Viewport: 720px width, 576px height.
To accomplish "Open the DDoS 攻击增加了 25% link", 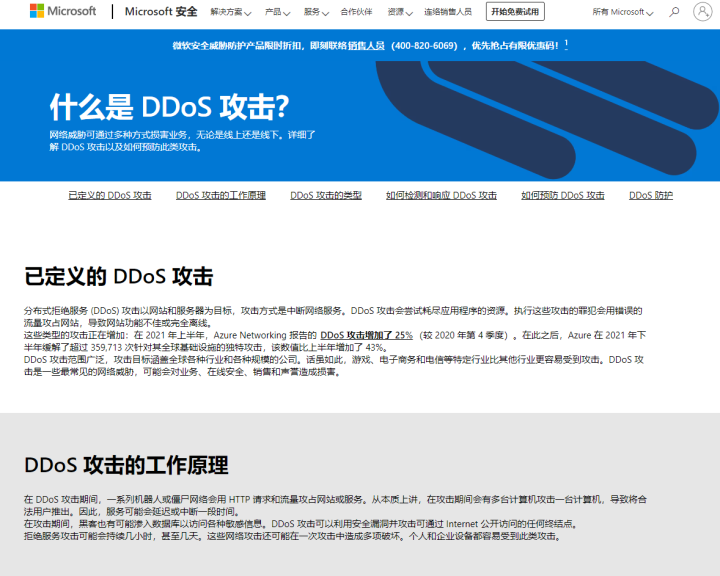I will coord(366,335).
